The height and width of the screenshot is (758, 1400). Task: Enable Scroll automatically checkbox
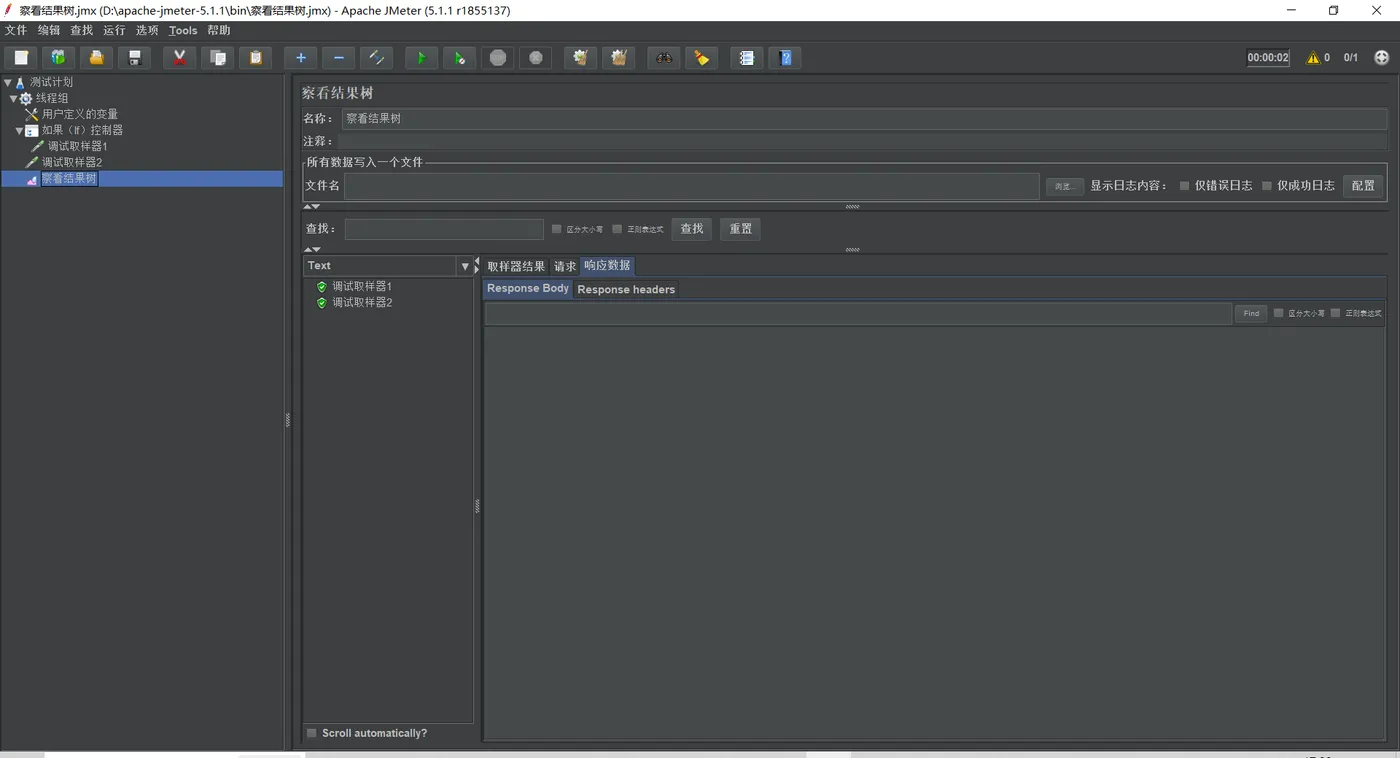coord(312,733)
